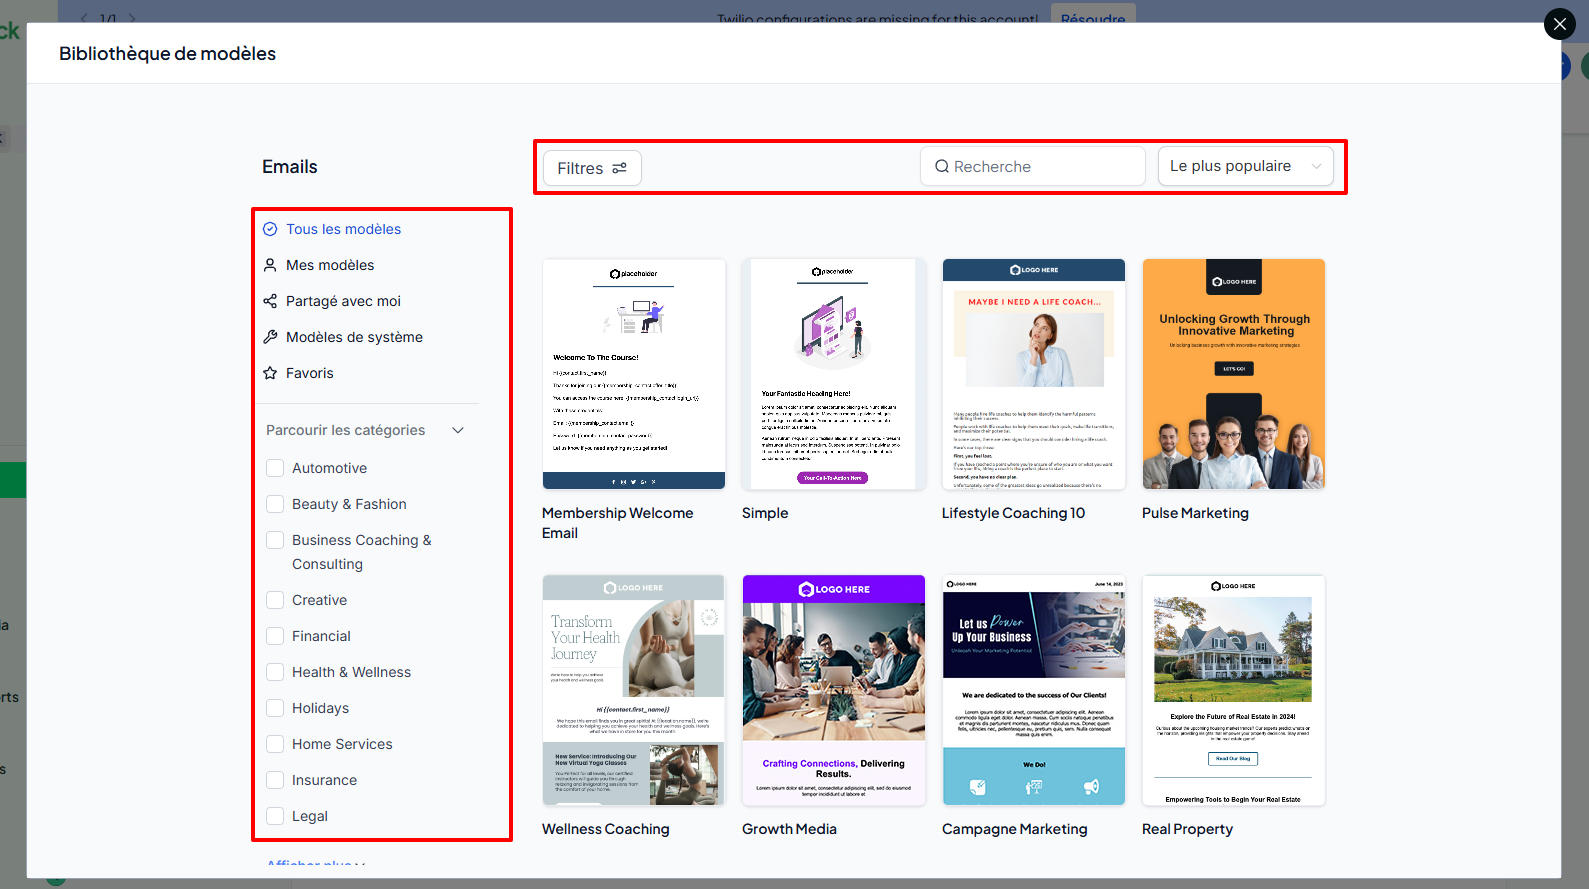Click the Lifestyle Coaching 10 title
The image size is (1589, 889).
(1013, 513)
